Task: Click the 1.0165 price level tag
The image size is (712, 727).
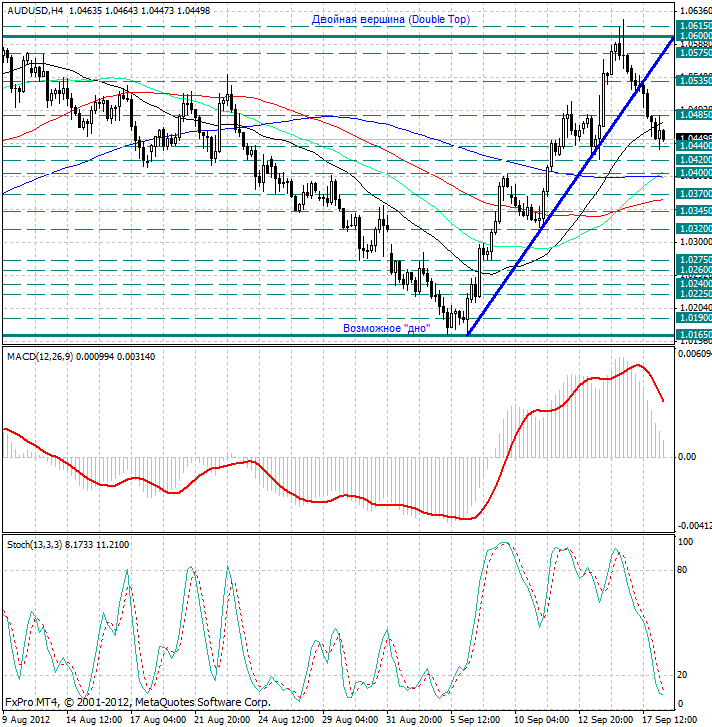Action: [693, 334]
